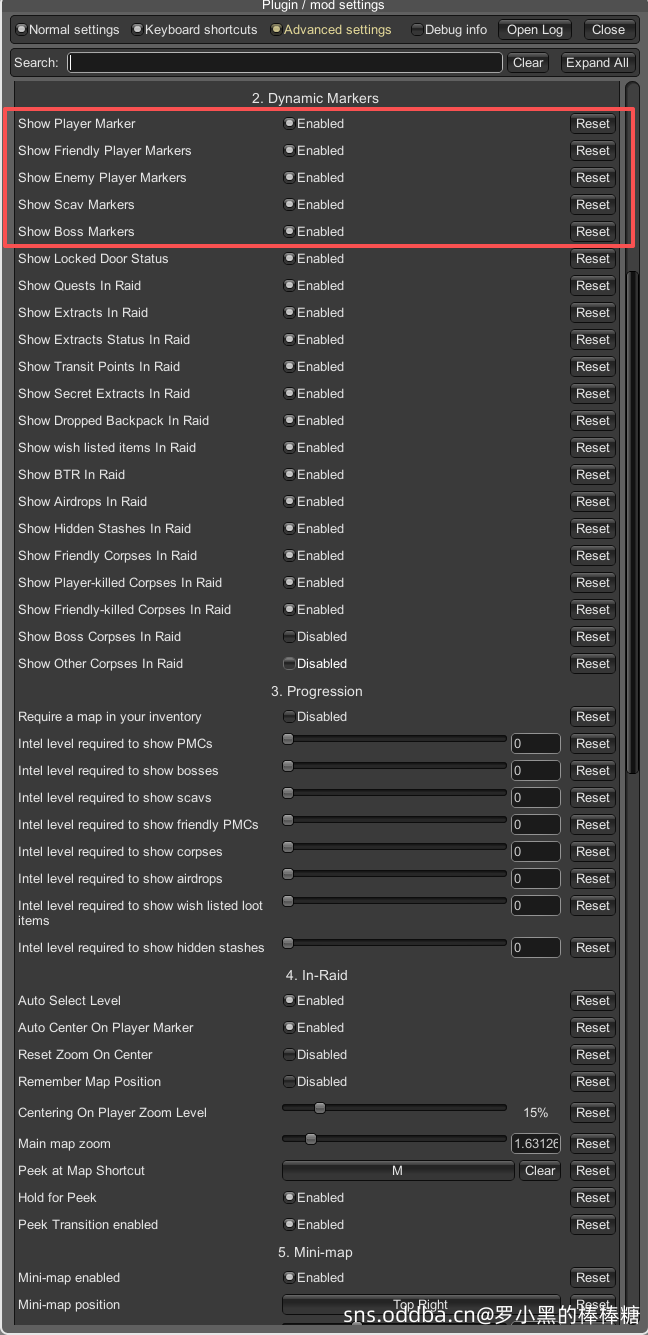This screenshot has height=1335, width=648.
Task: Rebind the Peek at Map Shortcut key
Action: (397, 1171)
